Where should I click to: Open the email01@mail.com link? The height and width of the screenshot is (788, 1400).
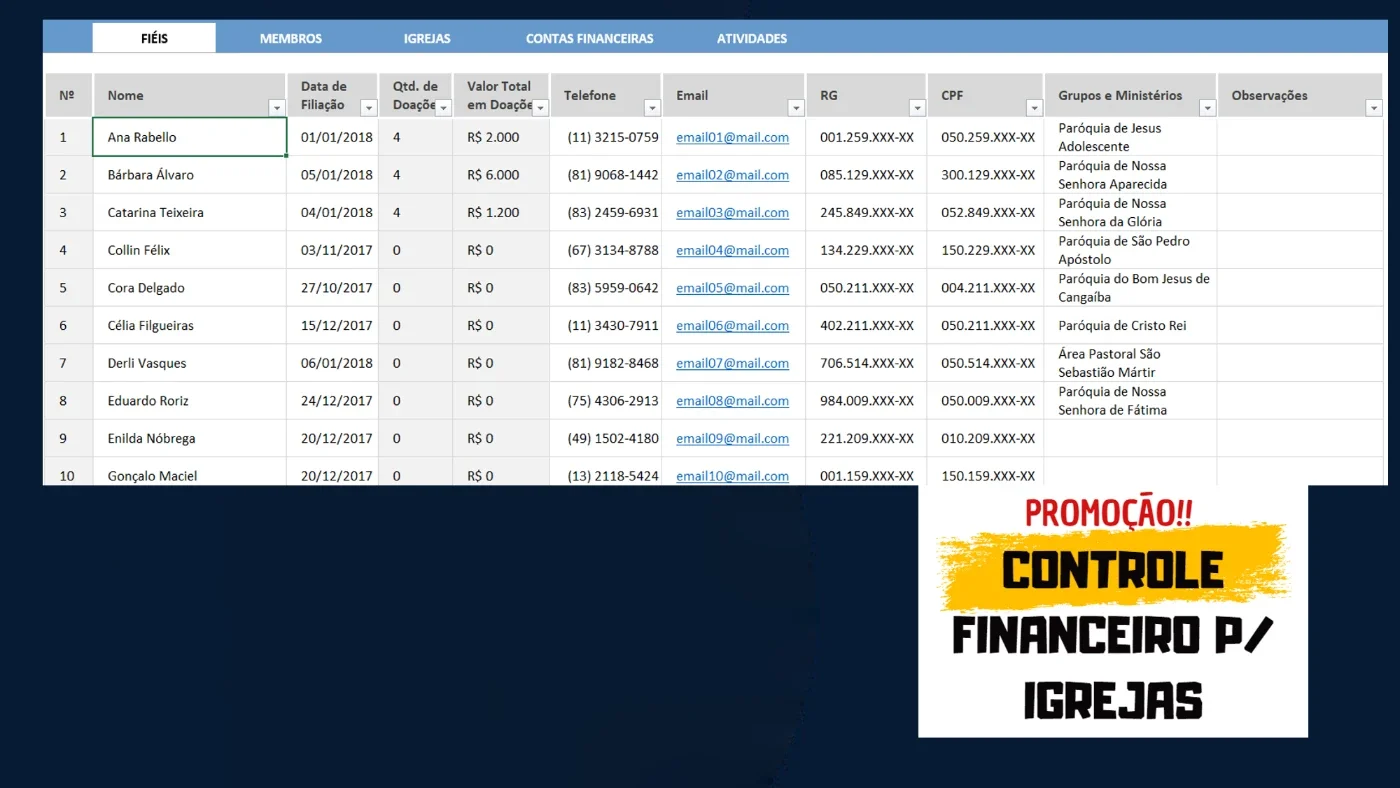pyautogui.click(x=732, y=137)
